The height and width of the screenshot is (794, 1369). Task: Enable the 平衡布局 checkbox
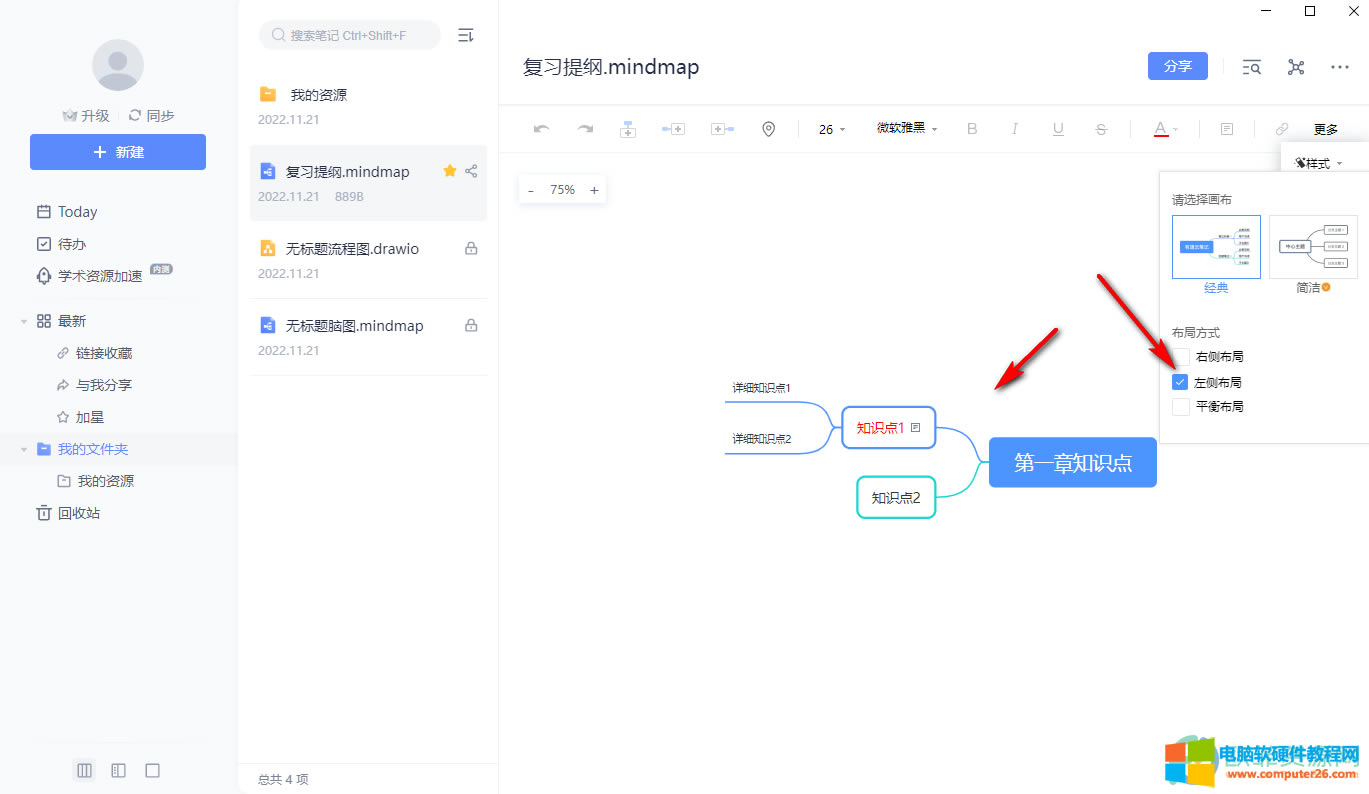coord(1181,407)
